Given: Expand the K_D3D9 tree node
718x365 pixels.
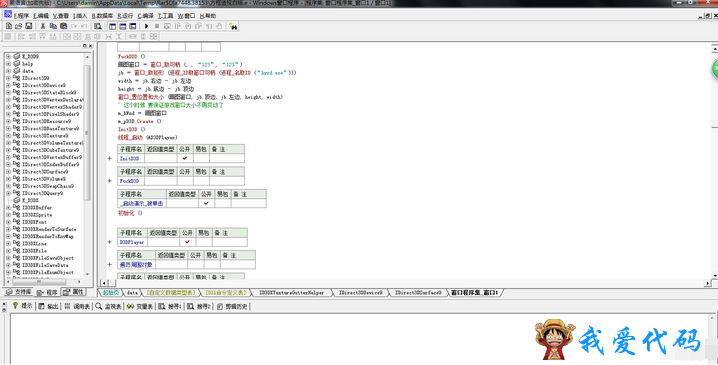Looking at the screenshot, I should (8, 56).
